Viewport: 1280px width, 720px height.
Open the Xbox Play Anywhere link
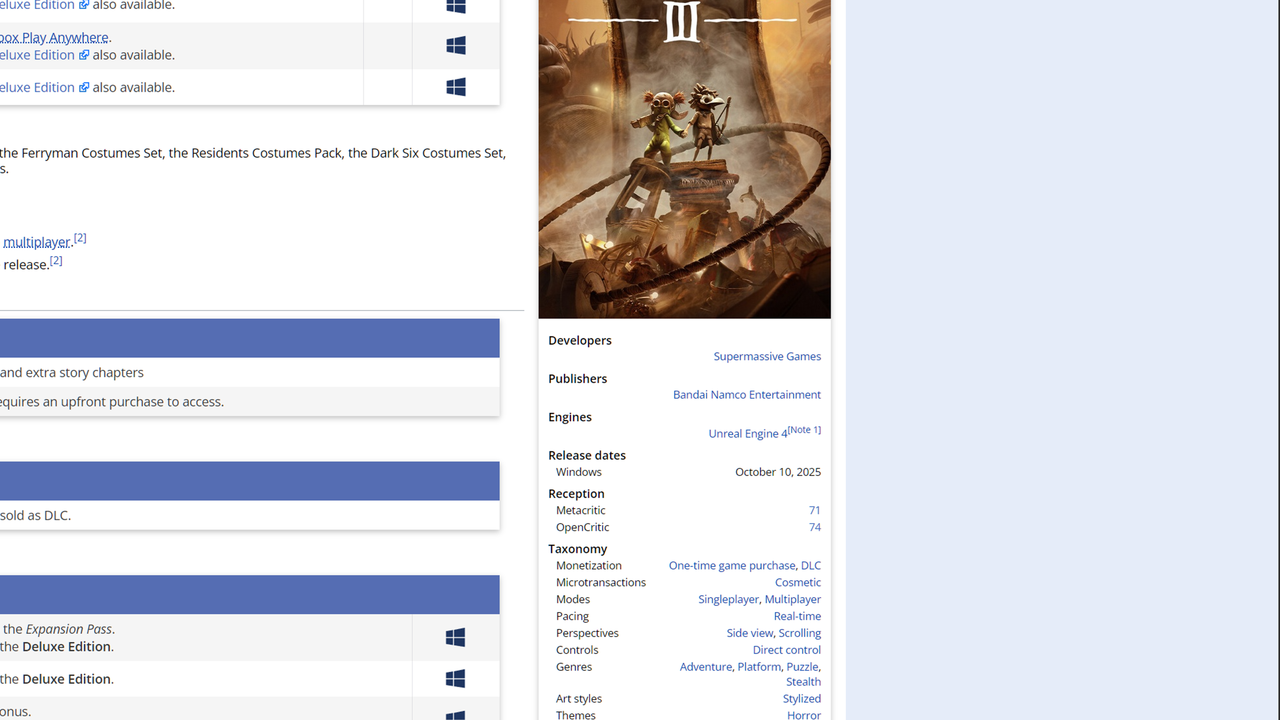click(x=54, y=38)
